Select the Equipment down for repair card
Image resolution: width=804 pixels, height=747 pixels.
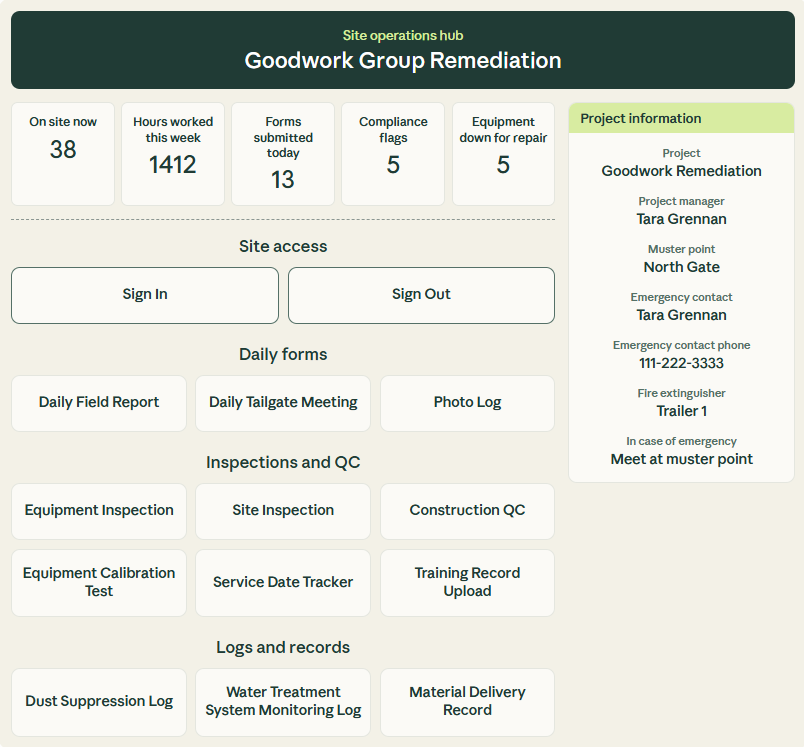[x=503, y=154]
